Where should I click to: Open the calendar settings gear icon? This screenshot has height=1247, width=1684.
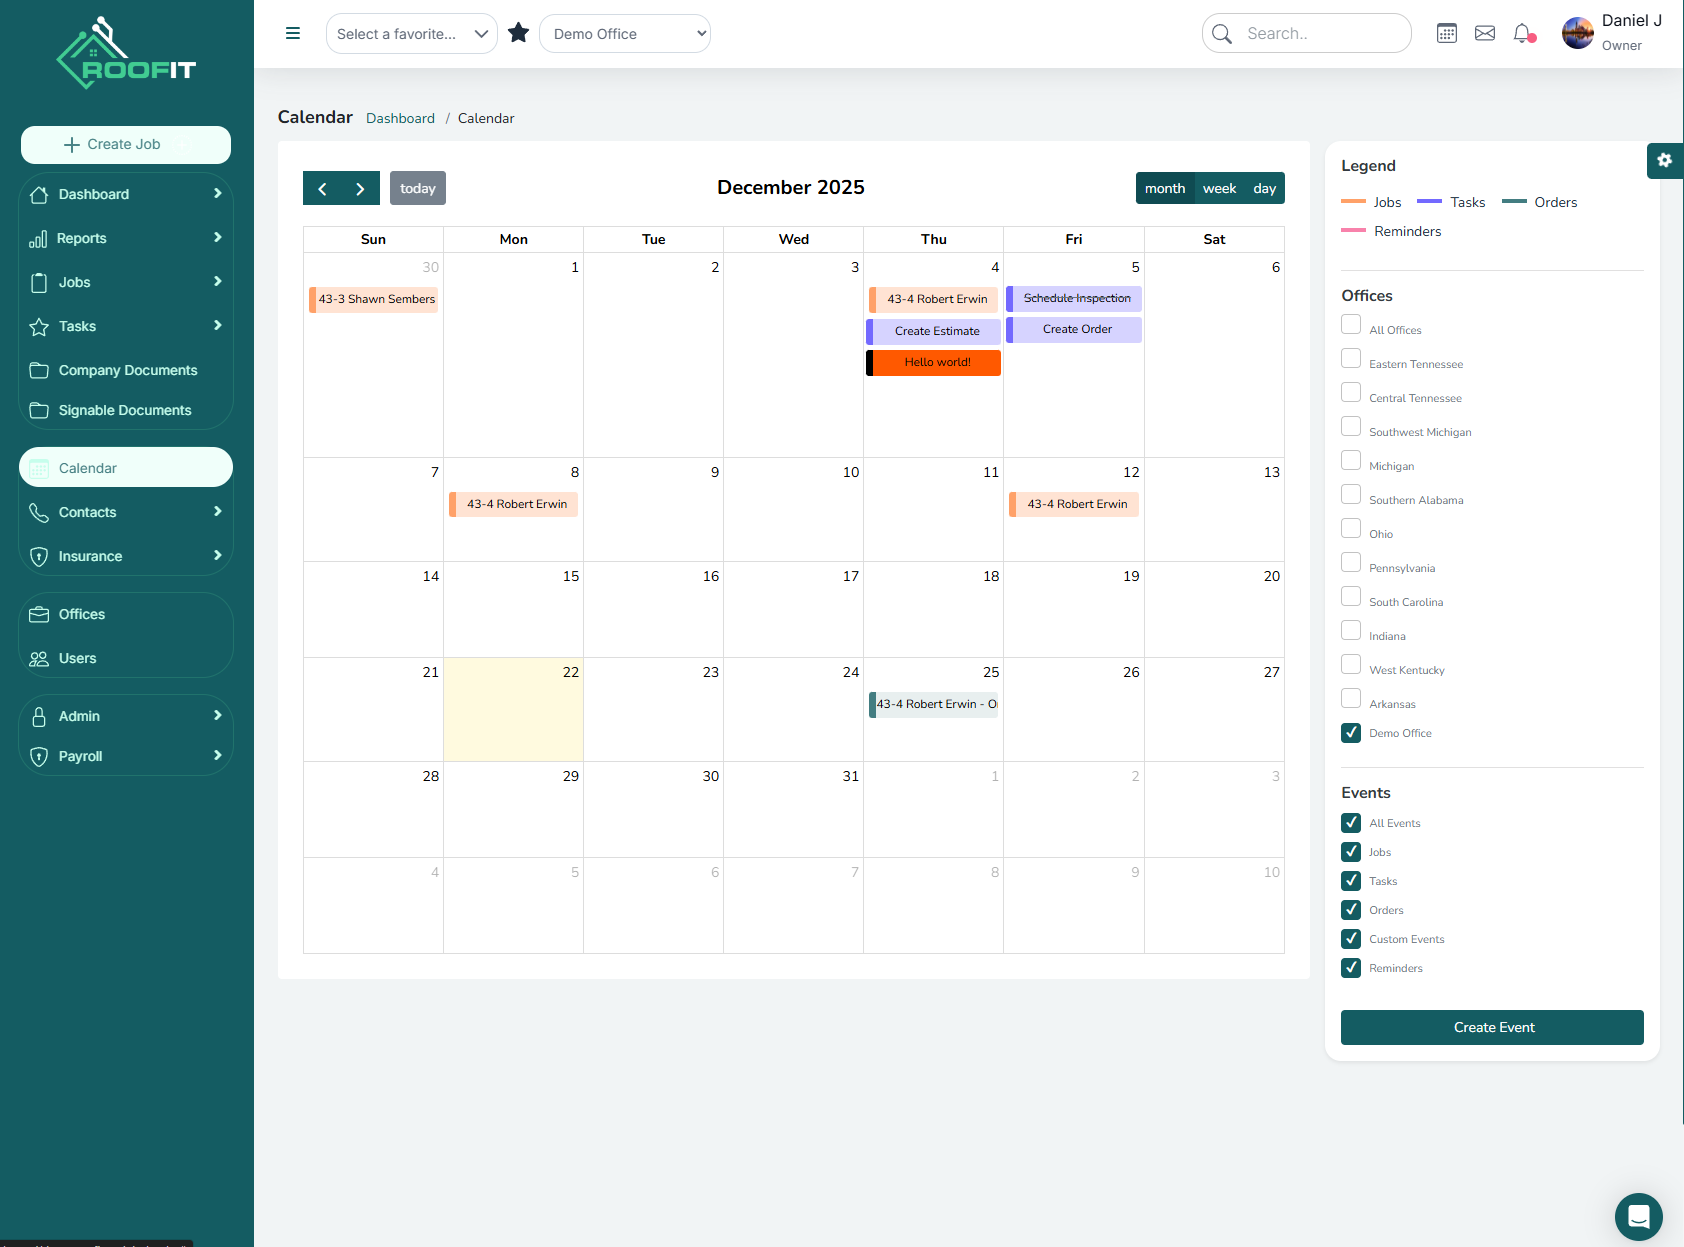point(1664,160)
